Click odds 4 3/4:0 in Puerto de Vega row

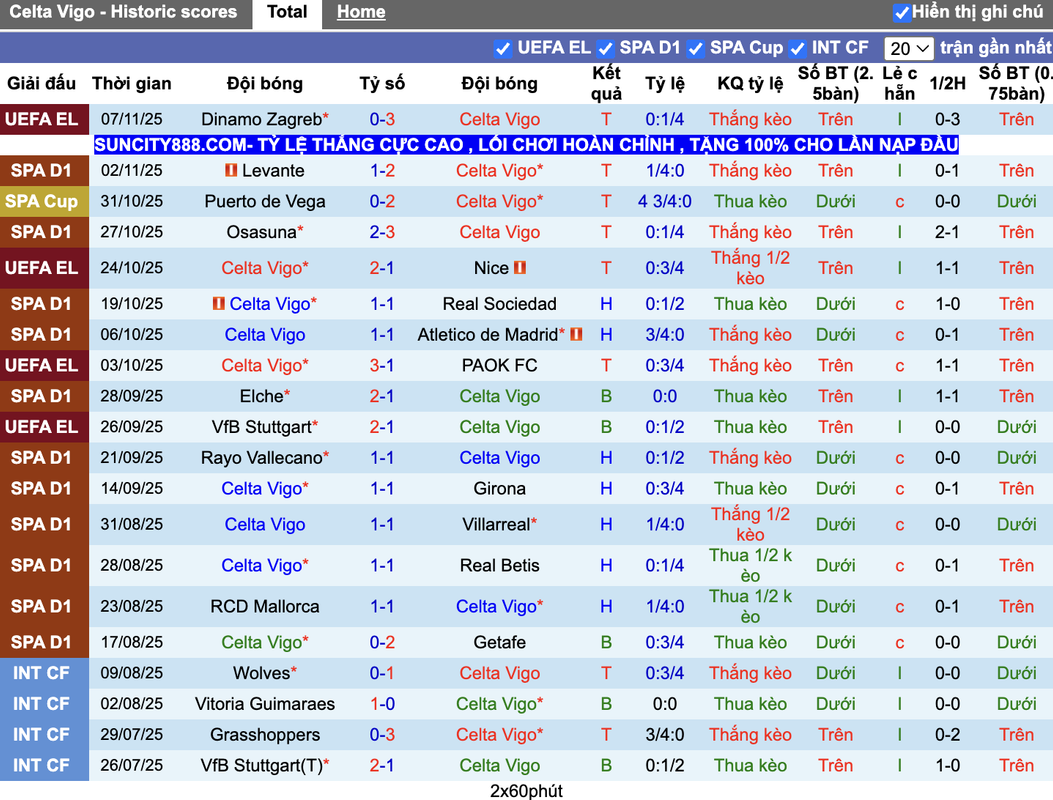[x=665, y=202]
